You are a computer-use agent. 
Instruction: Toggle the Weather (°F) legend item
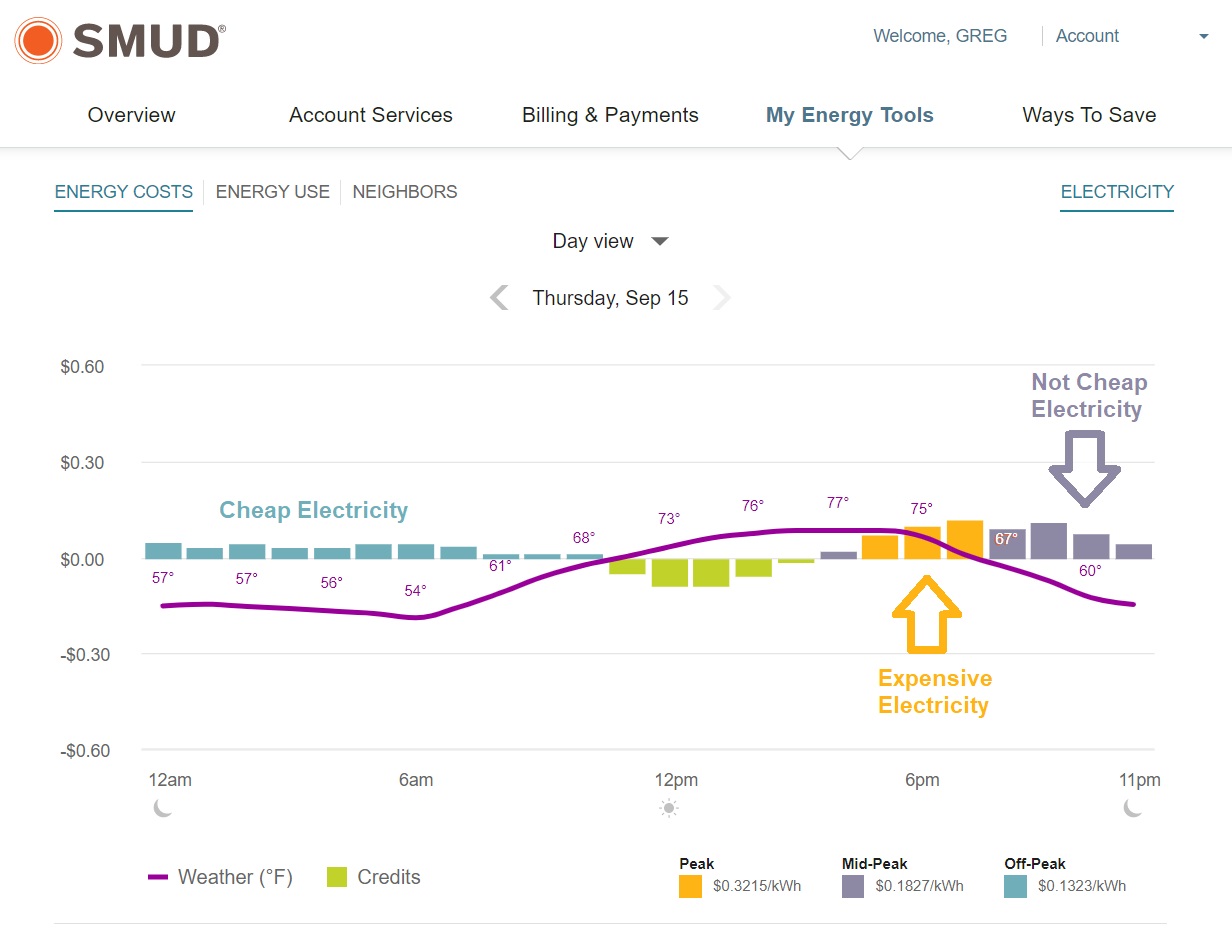click(x=221, y=877)
